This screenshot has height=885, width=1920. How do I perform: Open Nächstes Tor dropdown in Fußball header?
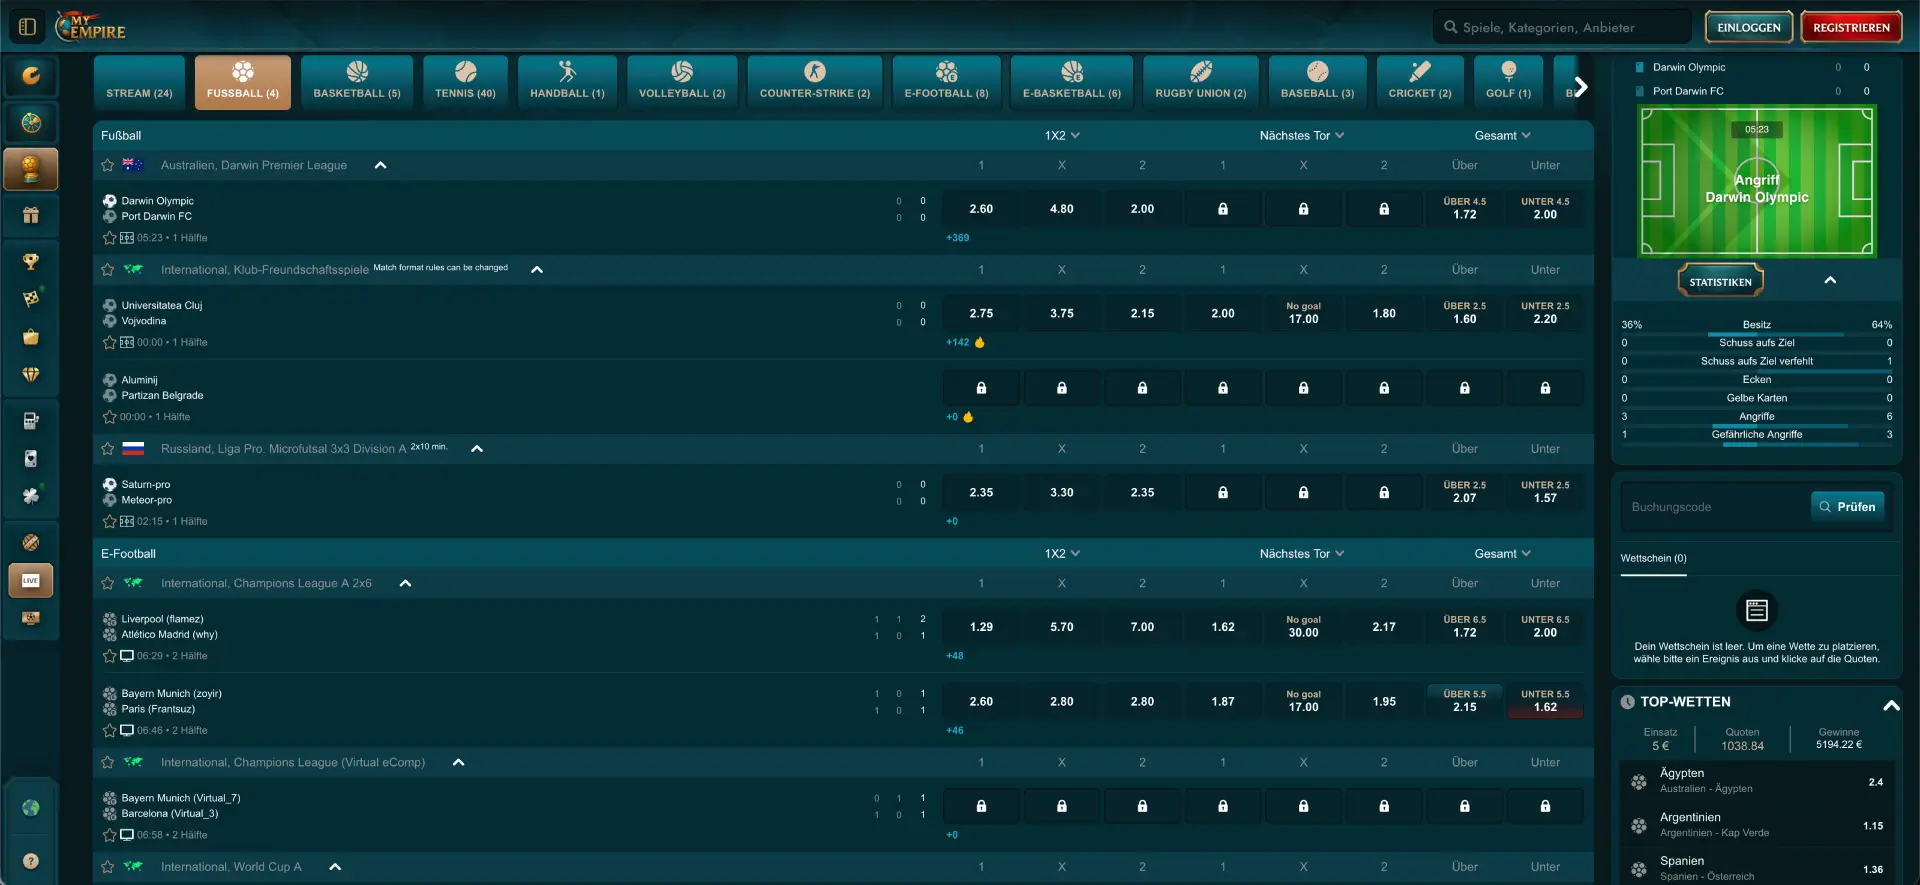1302,135
